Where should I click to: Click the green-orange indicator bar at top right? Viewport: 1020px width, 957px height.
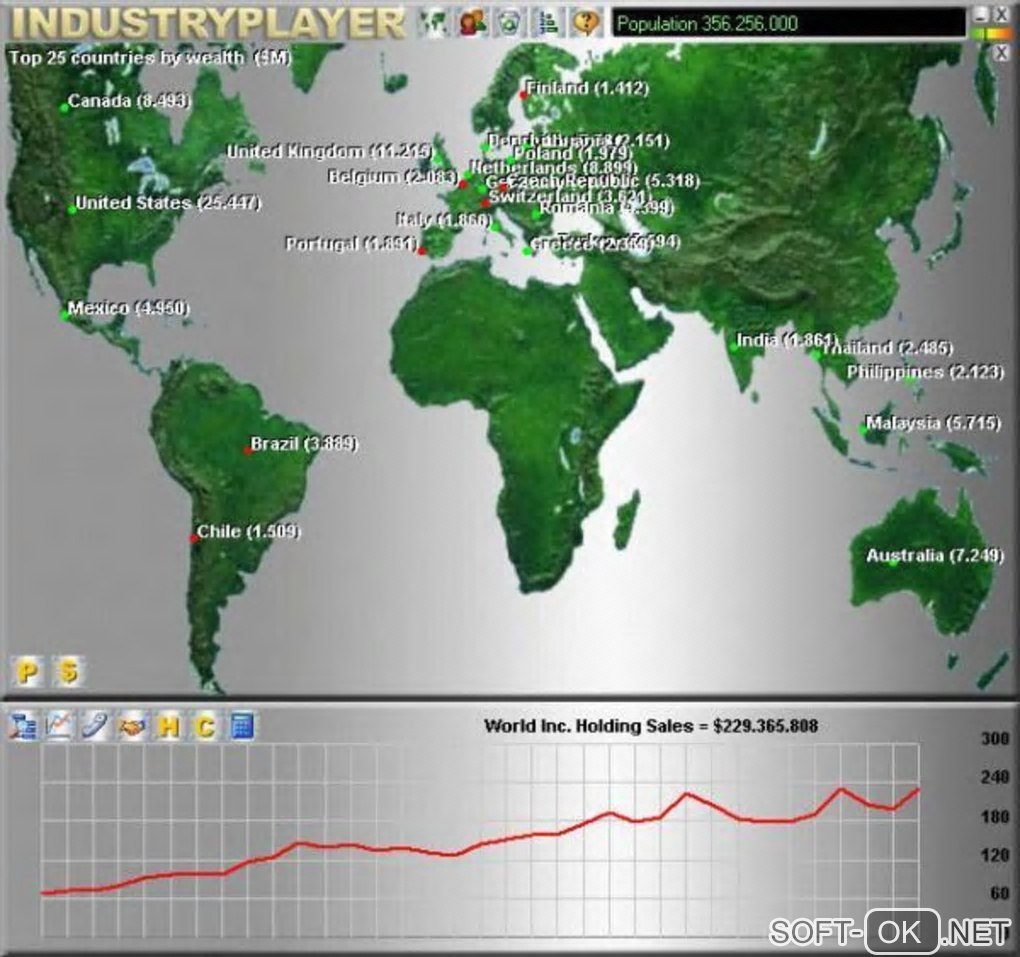pos(989,33)
